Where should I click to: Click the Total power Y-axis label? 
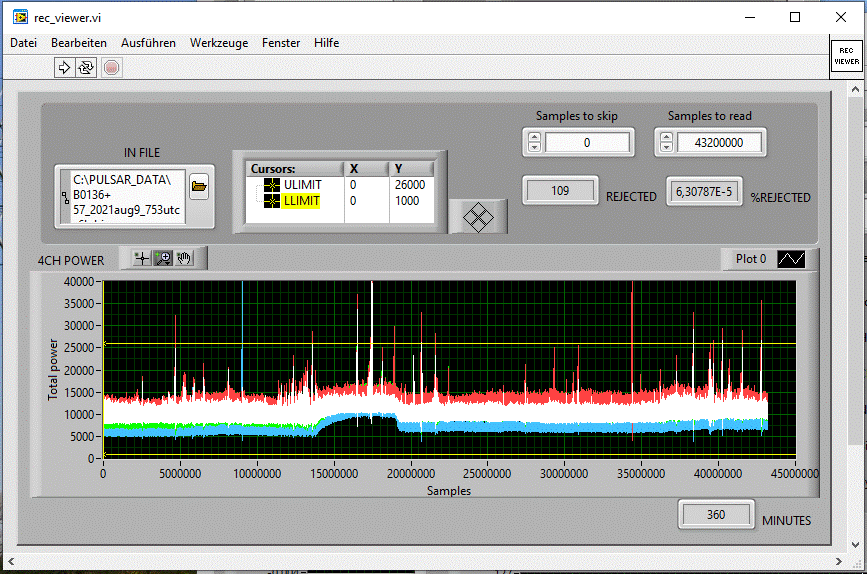click(53, 369)
